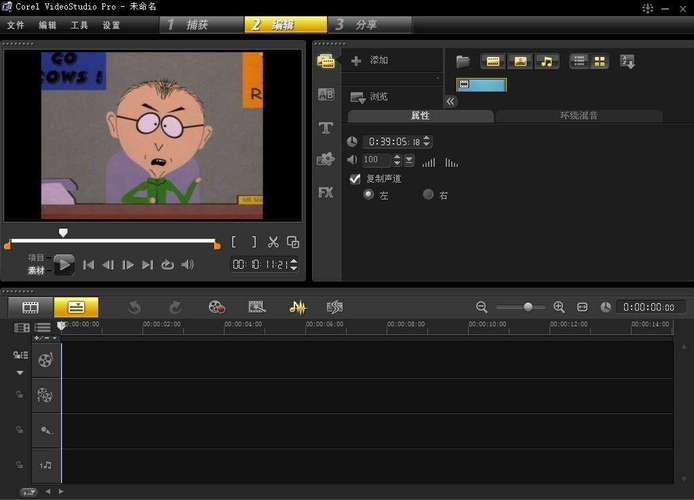The height and width of the screenshot is (500, 694).
Task: Open the FX filter library
Action: [x=326, y=192]
